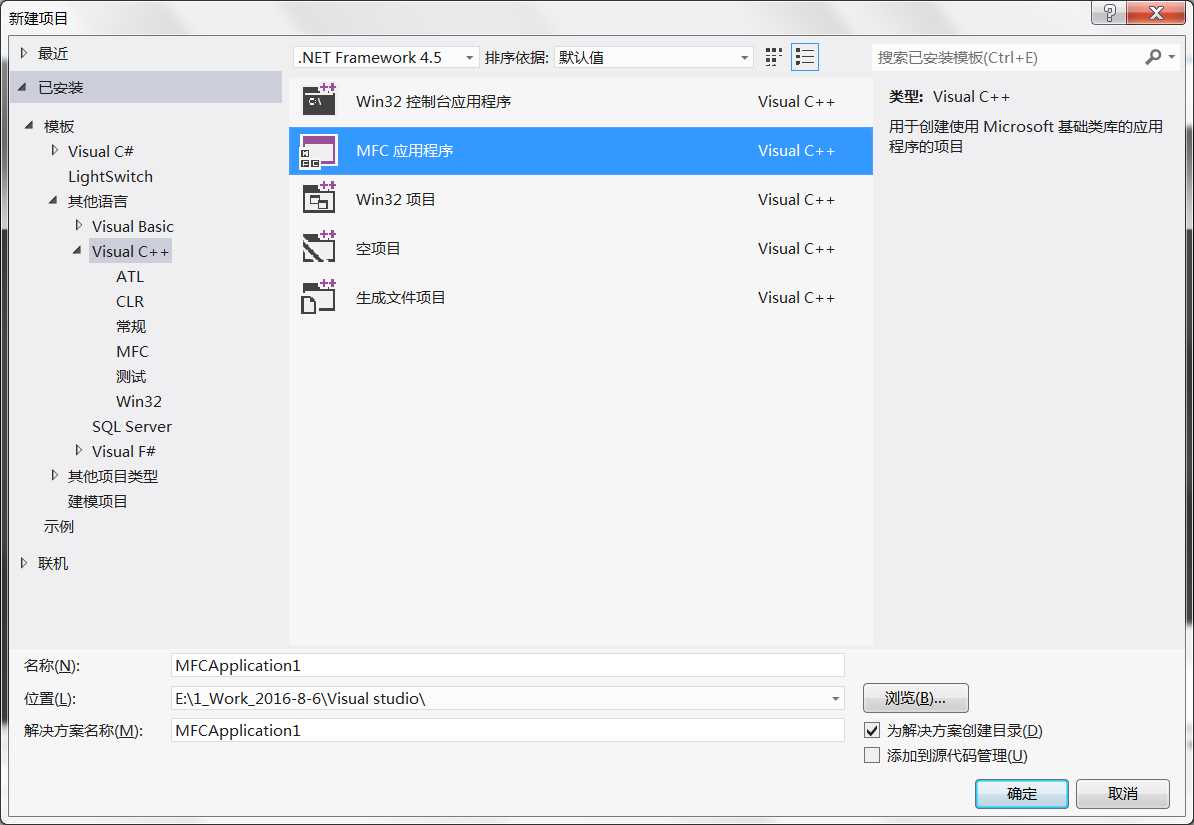The image size is (1194, 825).
Task: Expand the 其他项目类型 node arrow
Action: click(54, 475)
